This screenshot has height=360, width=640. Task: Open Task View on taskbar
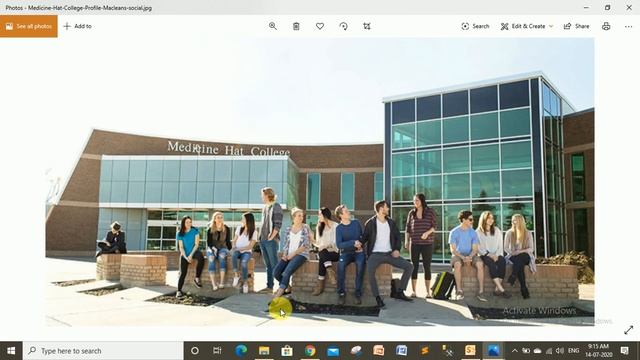pos(217,351)
